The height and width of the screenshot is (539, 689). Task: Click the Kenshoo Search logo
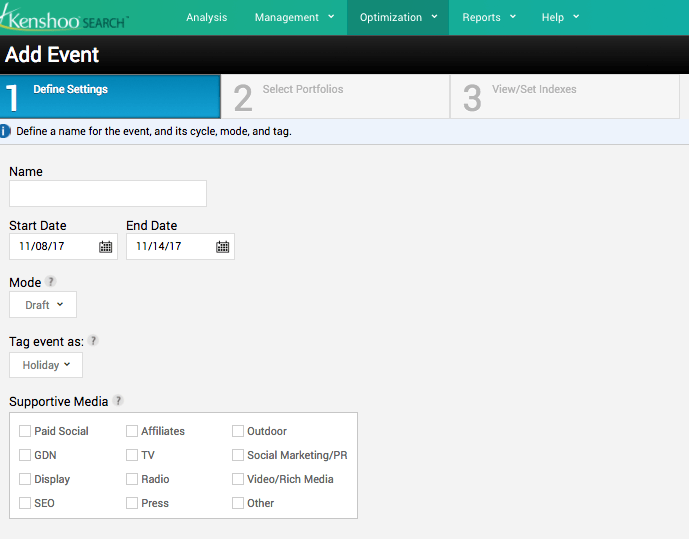[65, 18]
